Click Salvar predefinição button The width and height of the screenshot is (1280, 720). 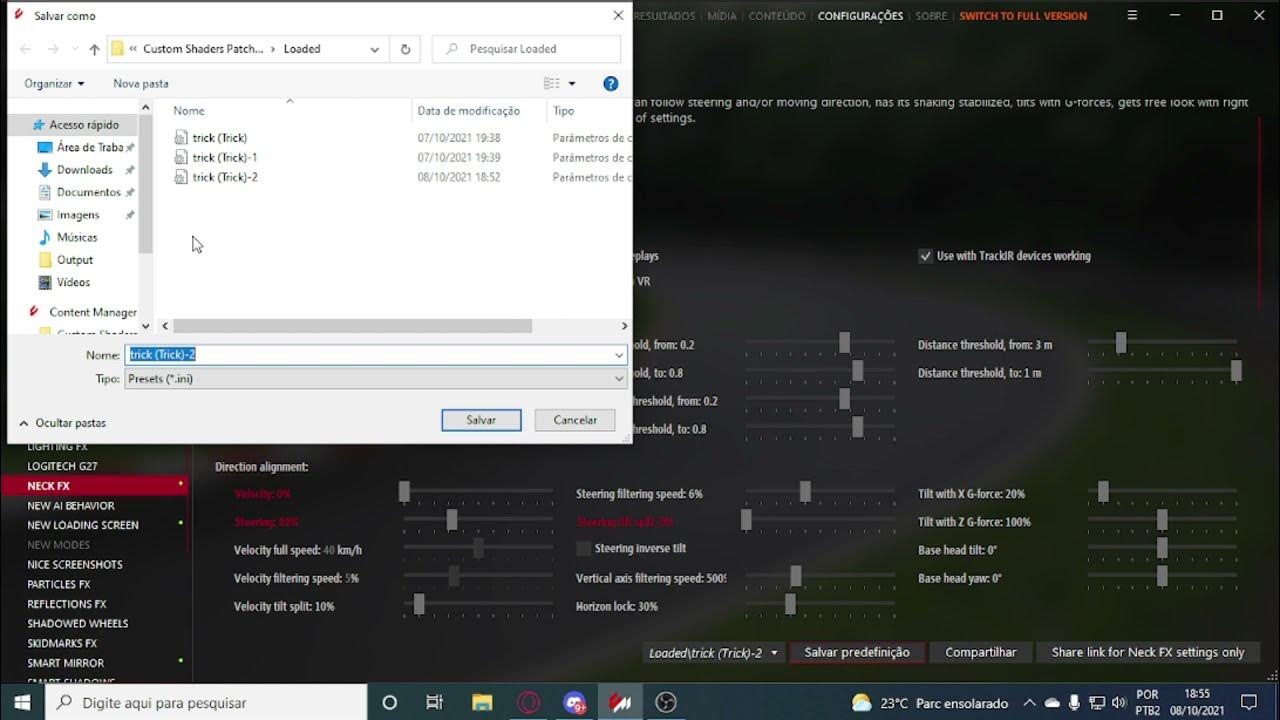(857, 653)
